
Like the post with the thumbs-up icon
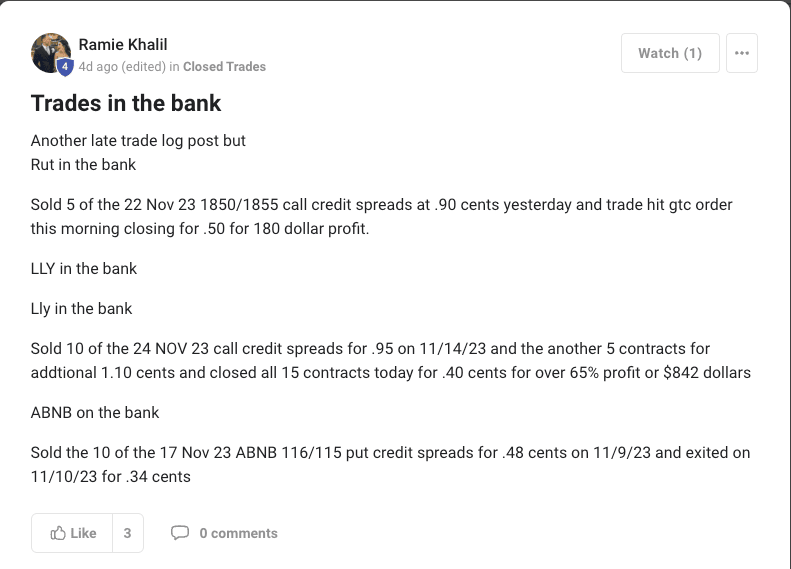[73, 533]
